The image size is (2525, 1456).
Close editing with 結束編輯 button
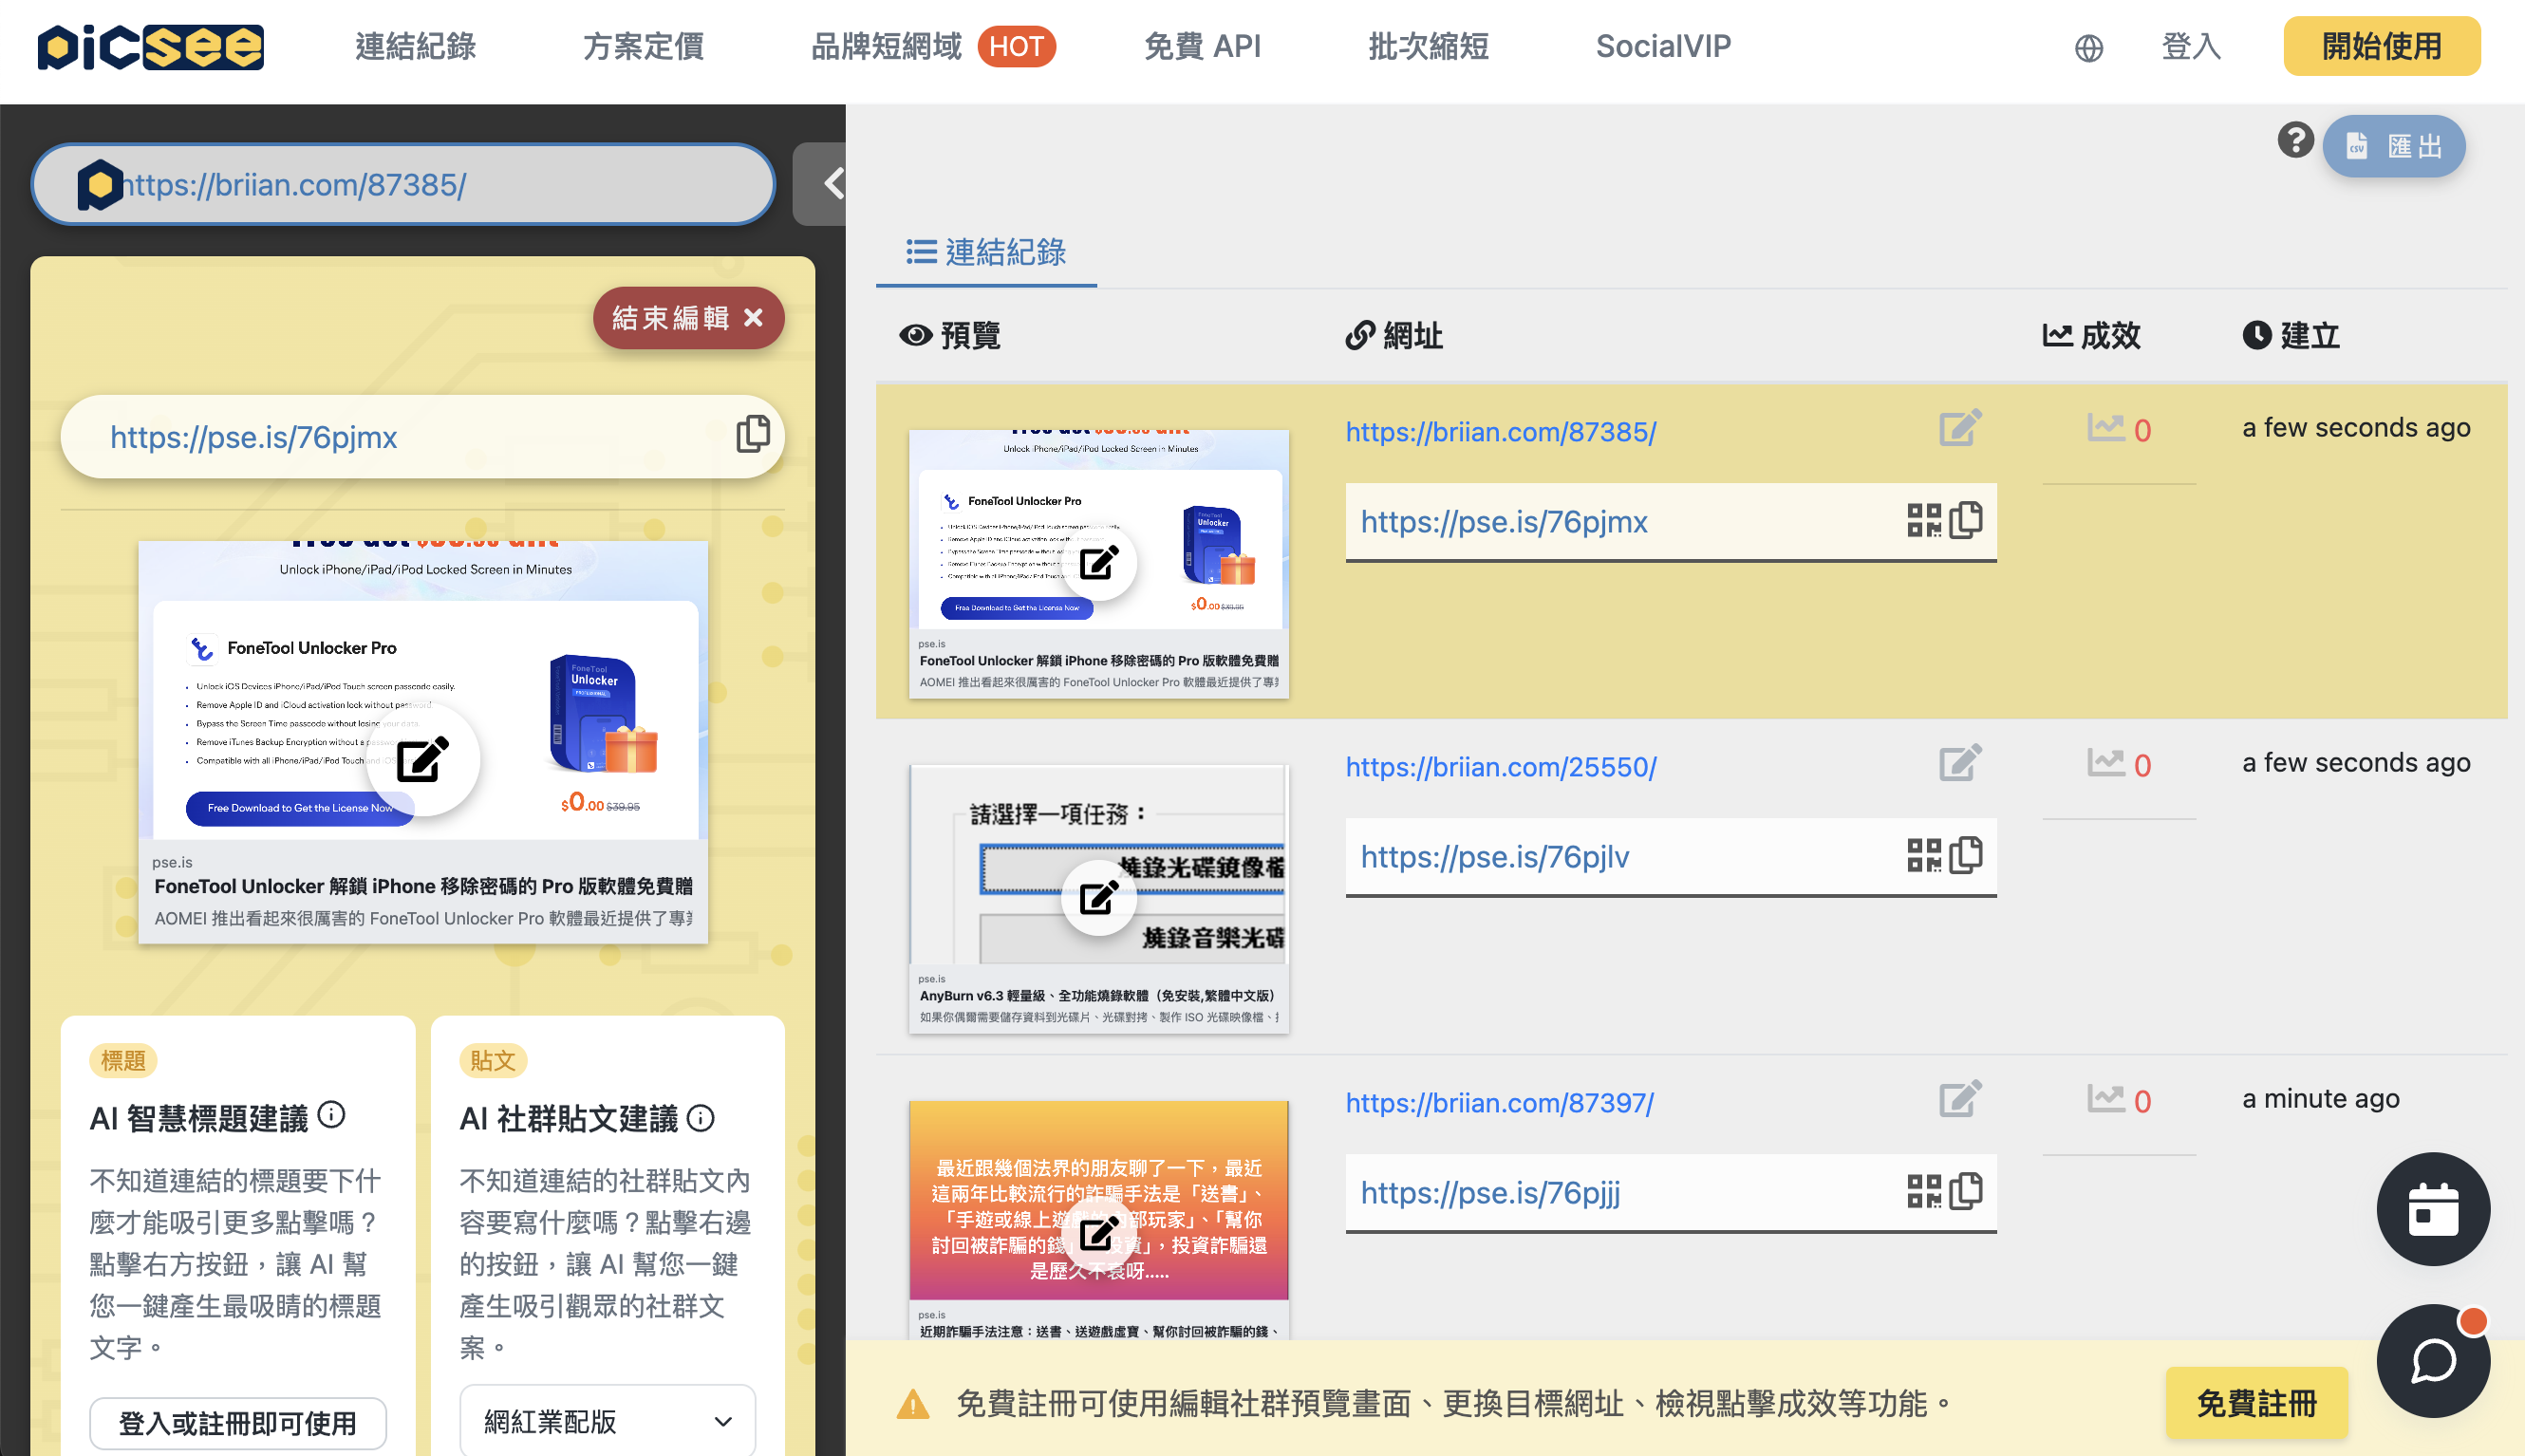(688, 318)
